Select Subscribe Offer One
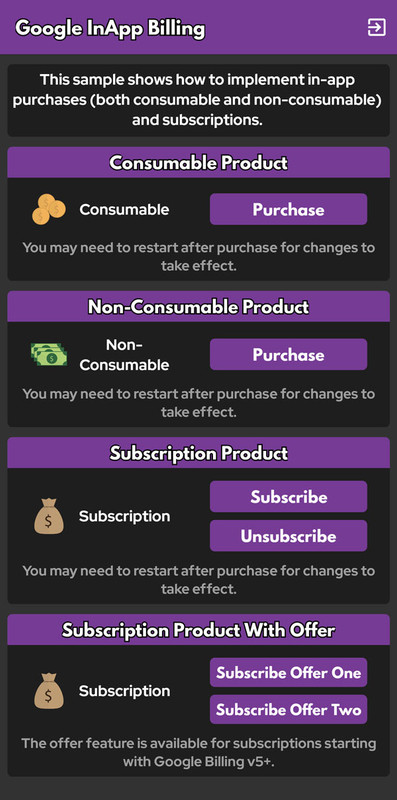The height and width of the screenshot is (800, 397). pyautogui.click(x=288, y=672)
